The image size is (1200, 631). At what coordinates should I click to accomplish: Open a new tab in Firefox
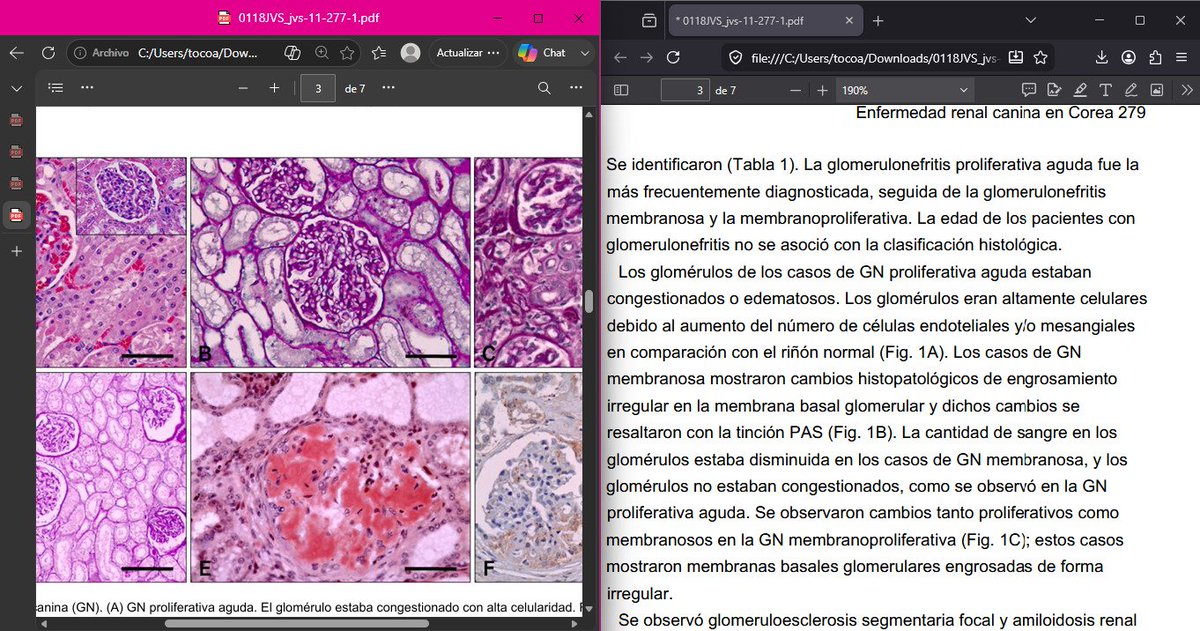[x=878, y=20]
